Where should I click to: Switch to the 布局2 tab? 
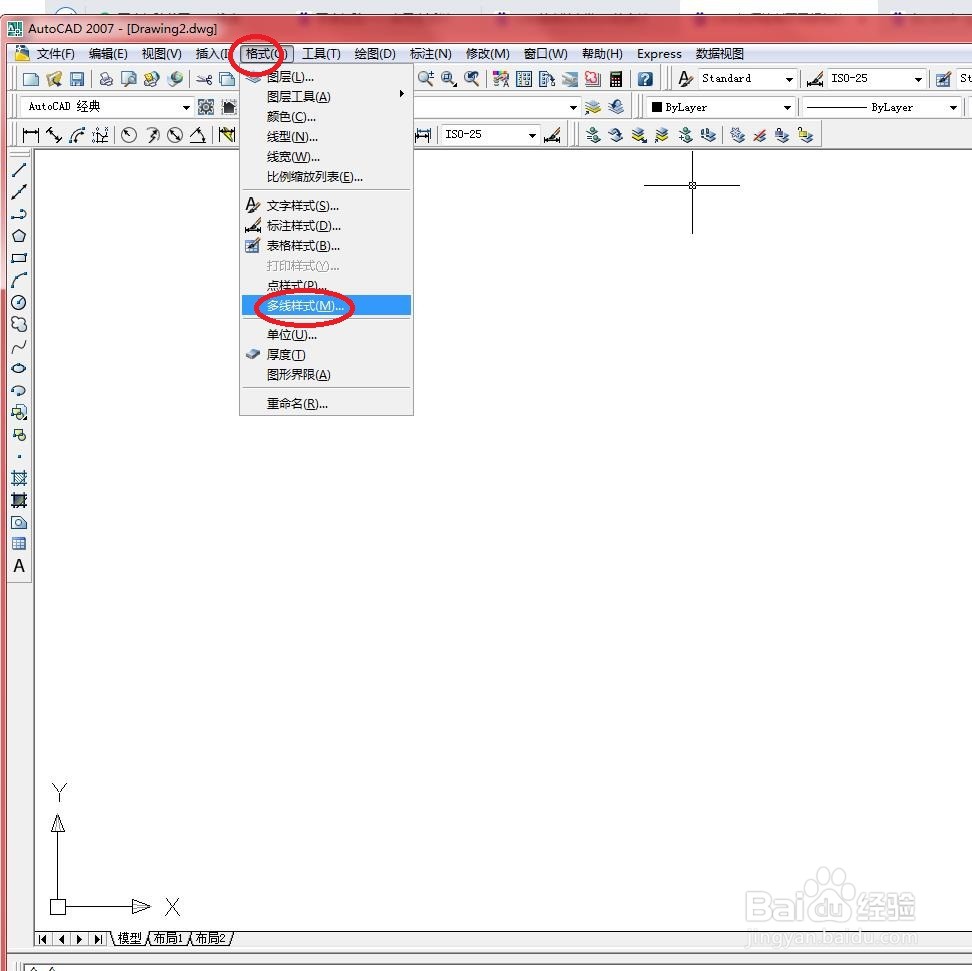(211, 938)
